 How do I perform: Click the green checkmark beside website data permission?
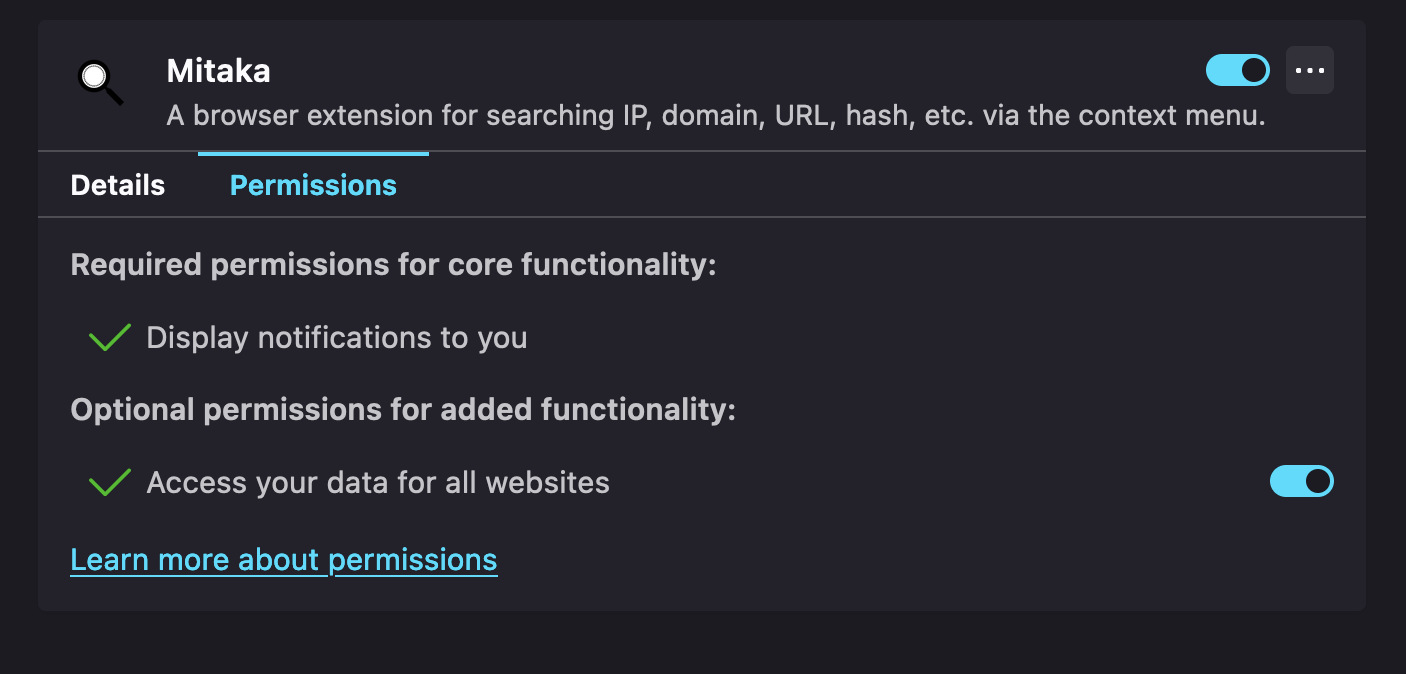click(108, 481)
